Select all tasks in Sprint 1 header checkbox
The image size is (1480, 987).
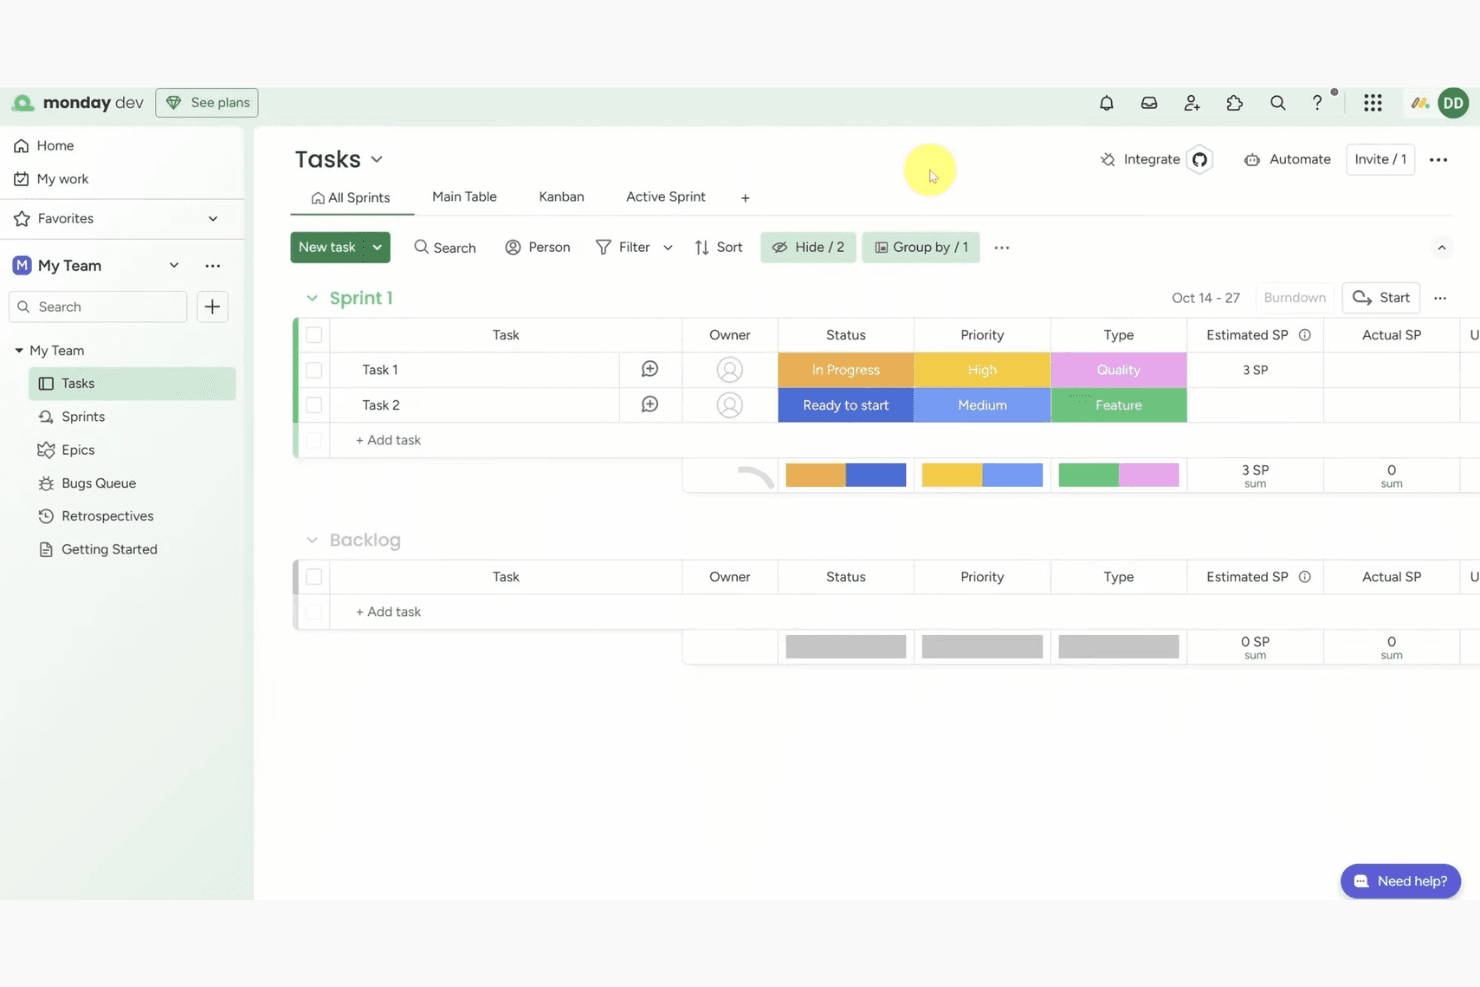(x=314, y=335)
